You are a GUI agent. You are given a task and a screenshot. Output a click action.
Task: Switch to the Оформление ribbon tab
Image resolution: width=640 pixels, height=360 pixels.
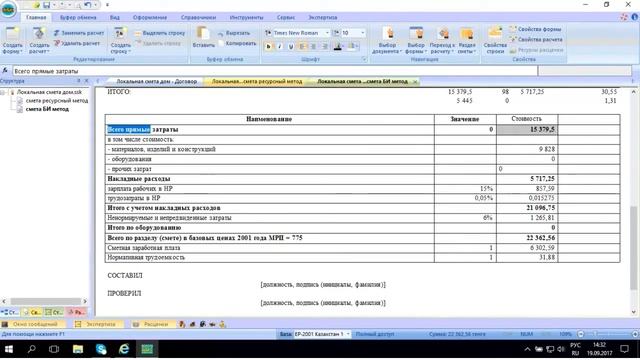(x=150, y=18)
